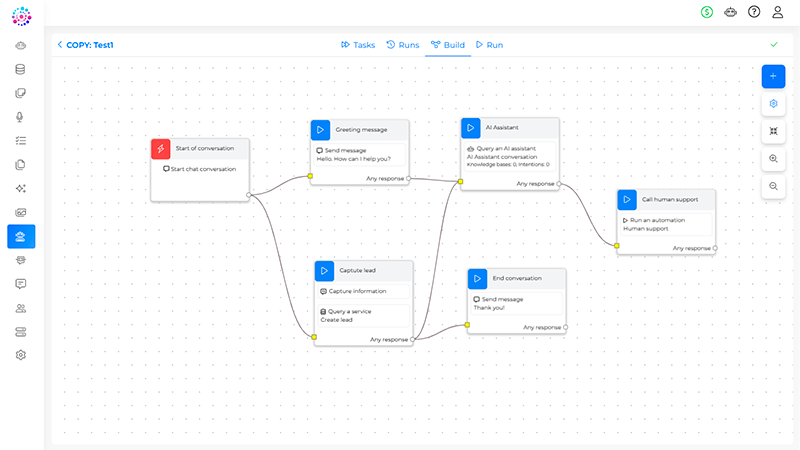The height and width of the screenshot is (450, 800).
Task: Open the canvas settings gear button
Action: point(773,104)
